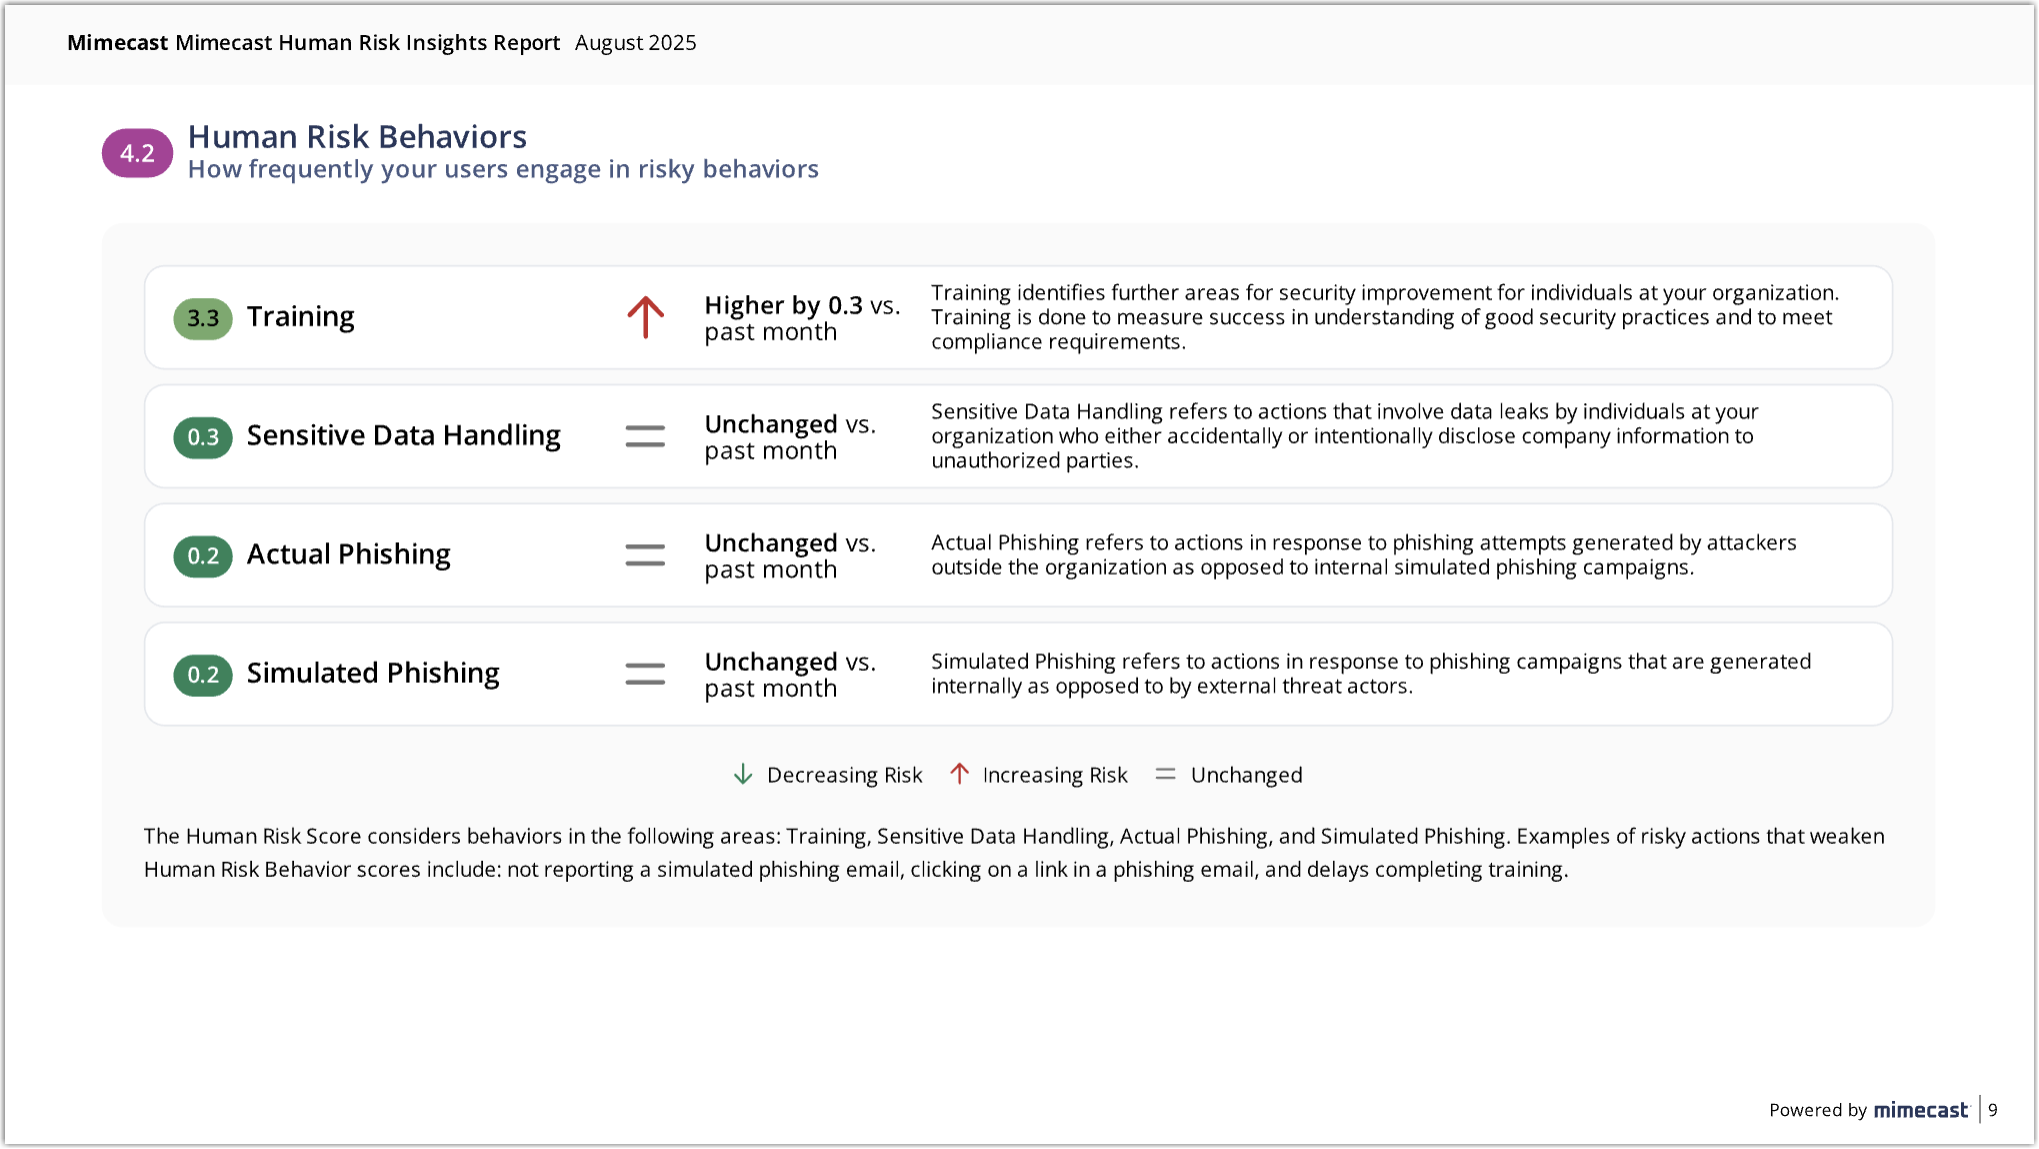Viewport: 2039px width, 1149px height.
Task: Click the 0.2 Simulated Phishing score badge
Action: [x=203, y=675]
